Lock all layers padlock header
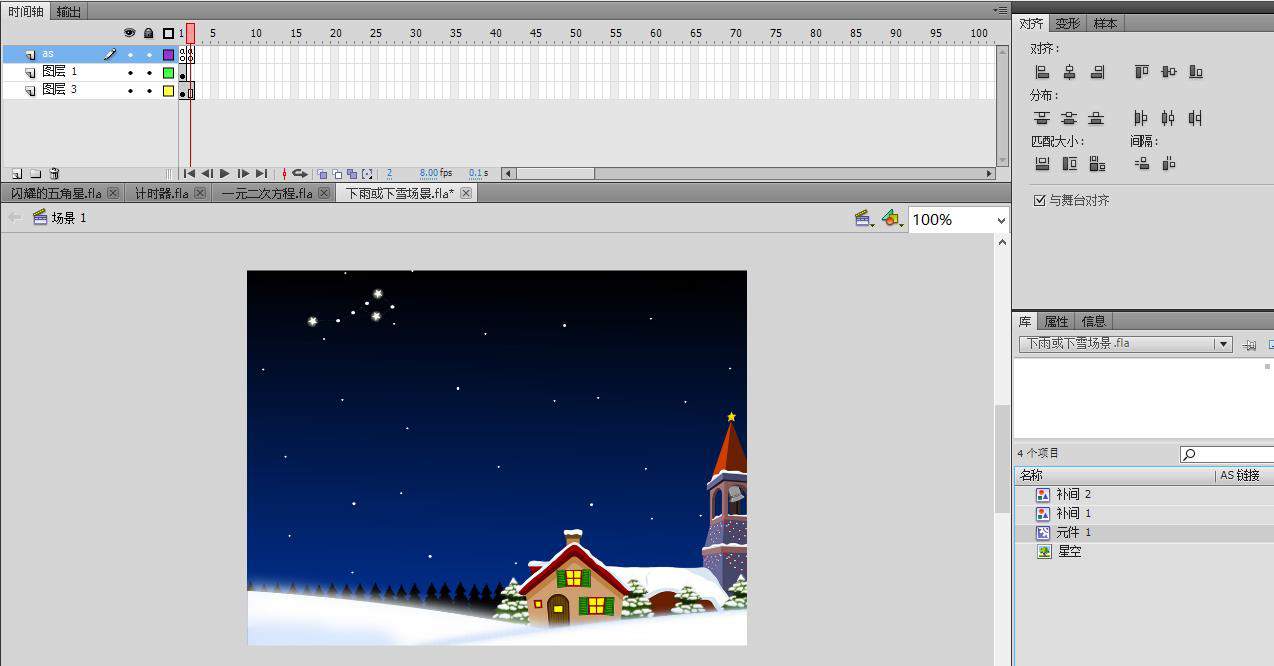The height and width of the screenshot is (666, 1274). click(x=149, y=33)
